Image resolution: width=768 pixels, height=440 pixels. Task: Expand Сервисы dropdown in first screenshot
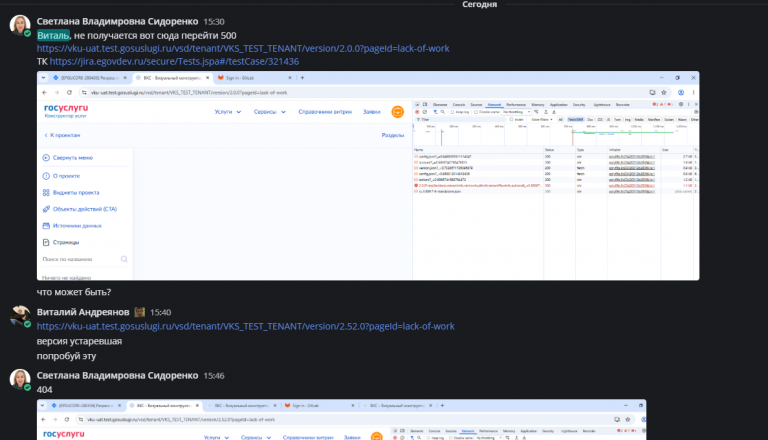[x=269, y=112]
